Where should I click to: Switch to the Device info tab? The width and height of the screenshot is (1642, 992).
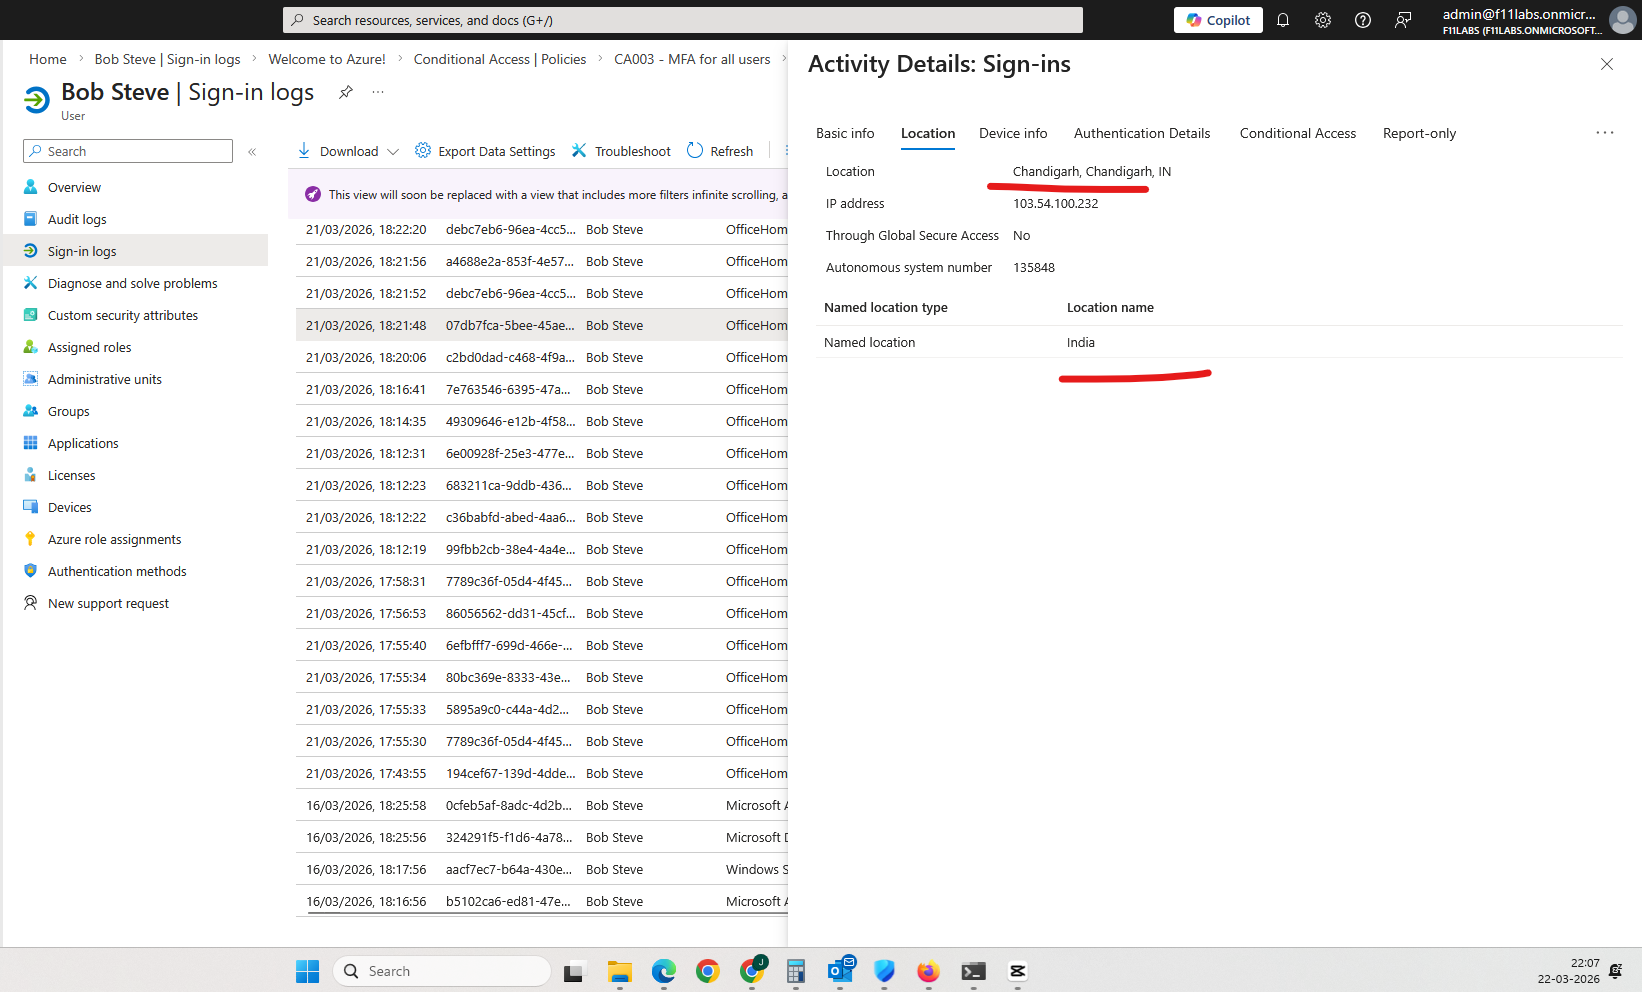(1013, 133)
